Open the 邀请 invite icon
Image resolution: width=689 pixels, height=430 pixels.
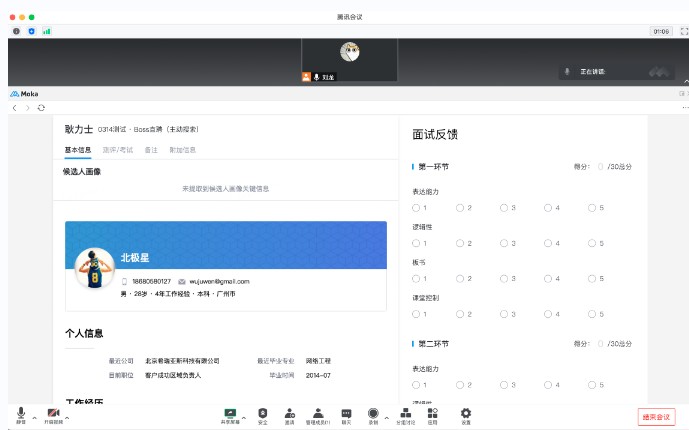pos(289,413)
